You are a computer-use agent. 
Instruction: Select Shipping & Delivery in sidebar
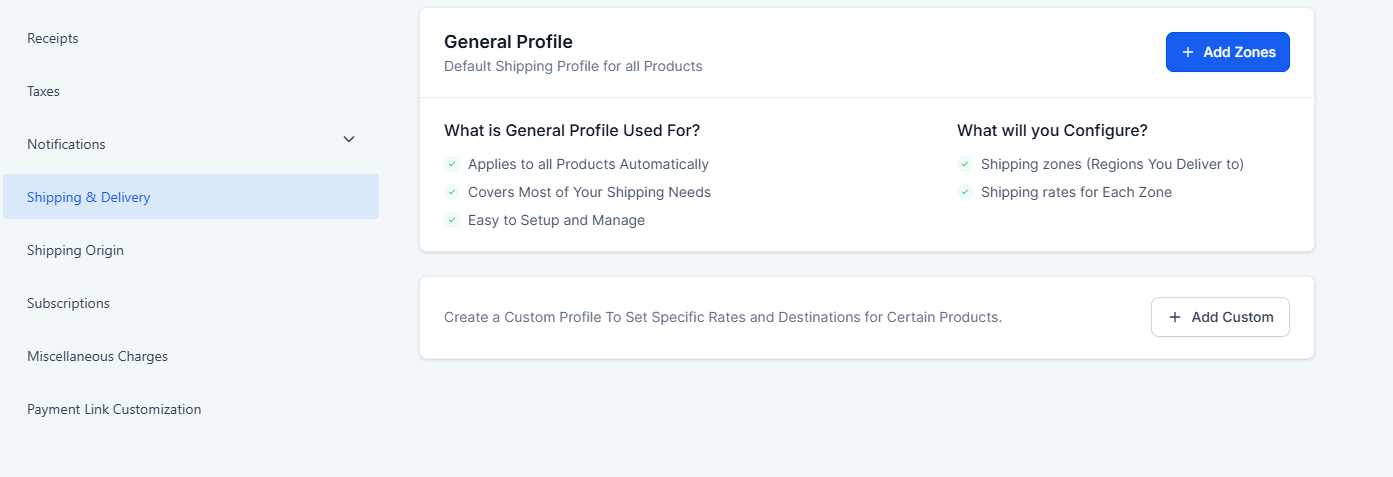pos(89,197)
